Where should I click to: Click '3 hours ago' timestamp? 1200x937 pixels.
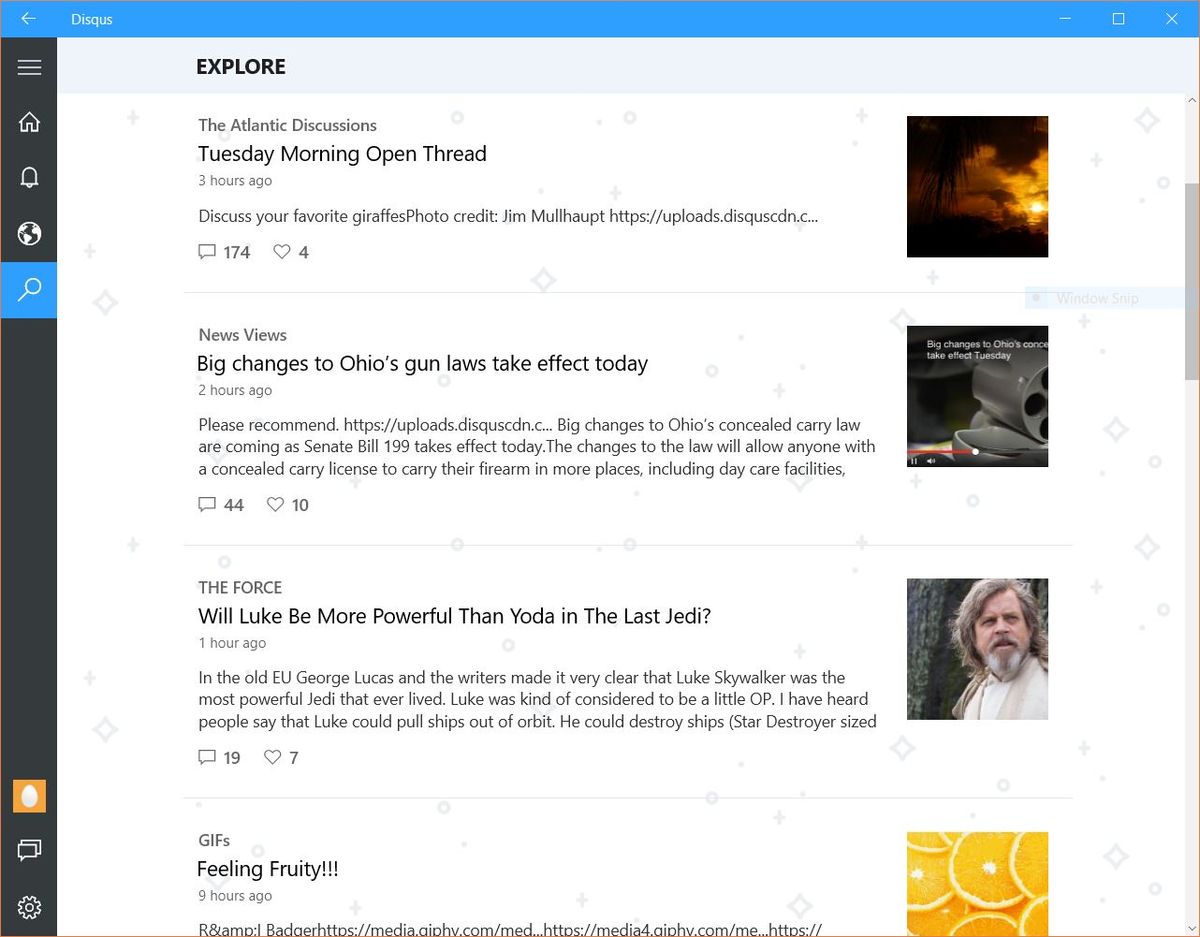click(235, 181)
